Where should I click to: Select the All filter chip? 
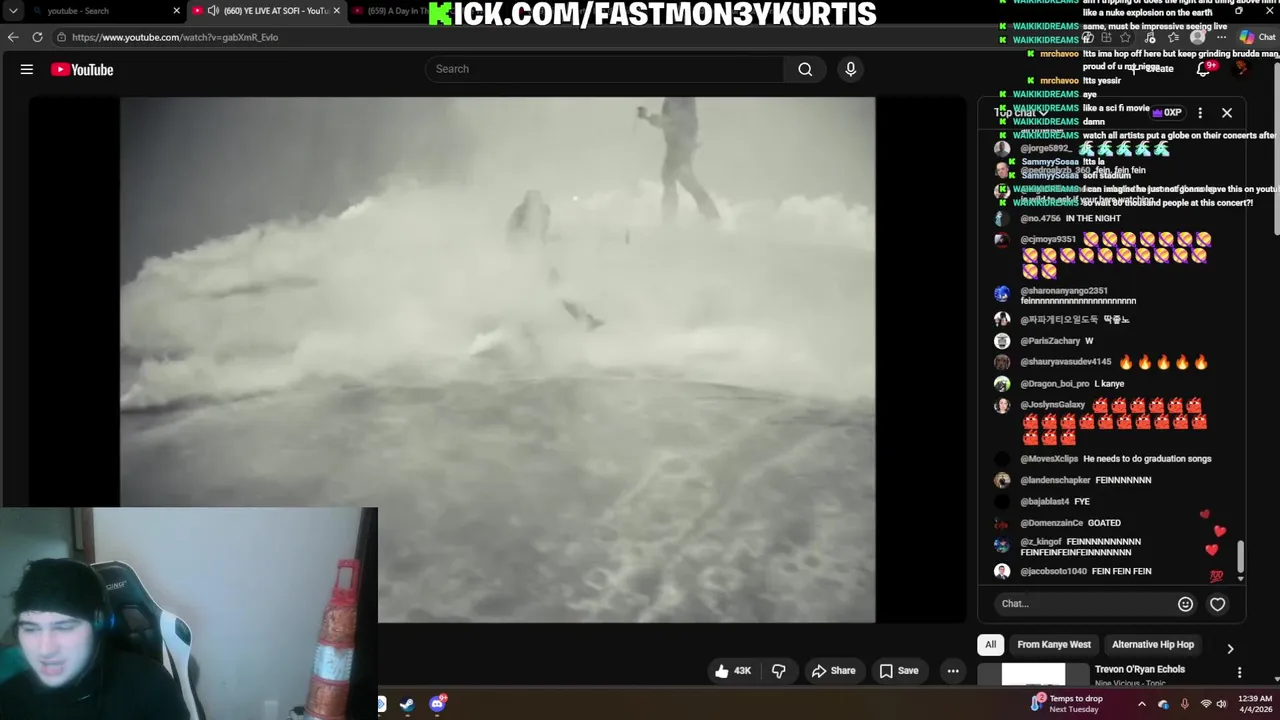pyautogui.click(x=990, y=645)
